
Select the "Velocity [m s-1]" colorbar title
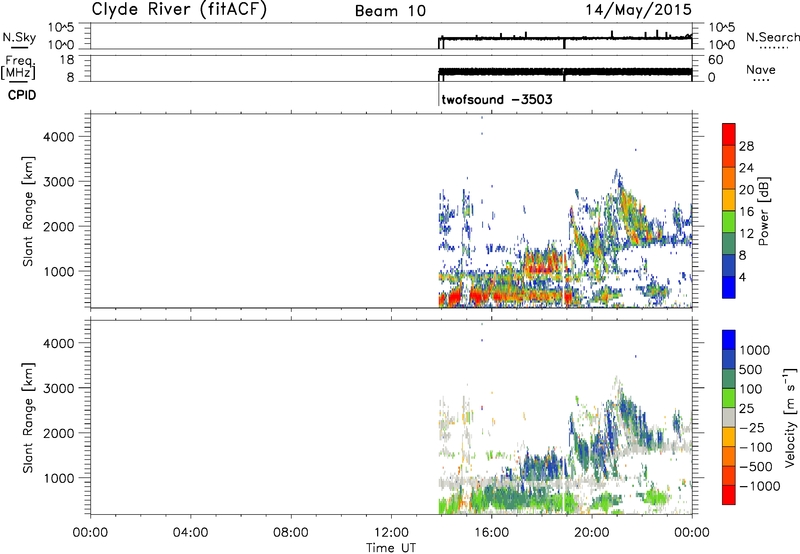[x=790, y=417]
